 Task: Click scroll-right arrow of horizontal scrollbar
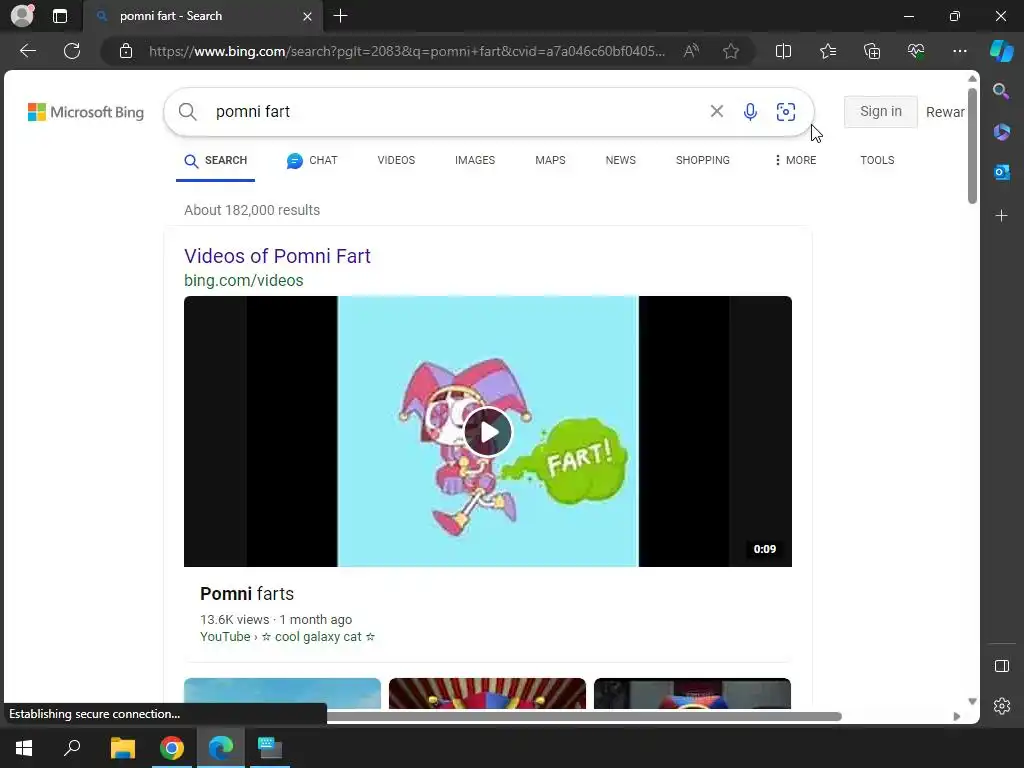(x=957, y=716)
